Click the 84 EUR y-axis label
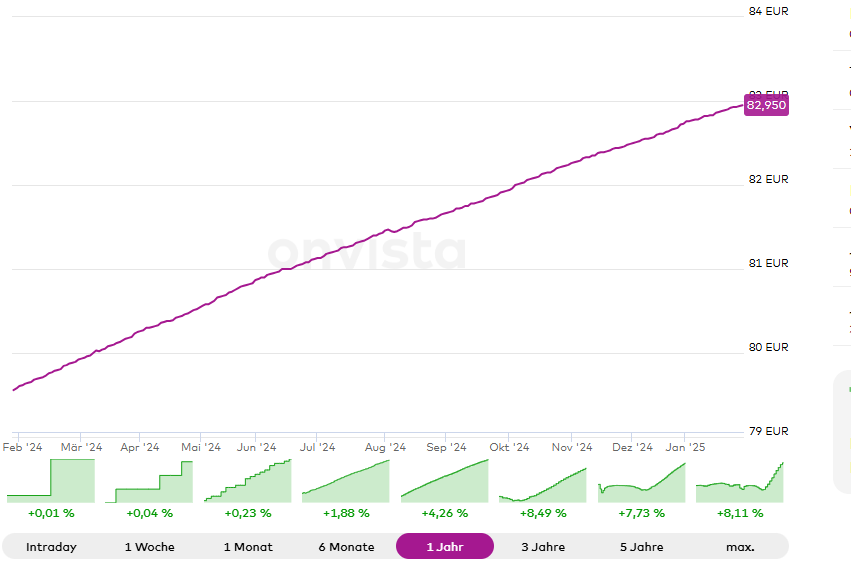851x566 pixels. click(x=769, y=11)
